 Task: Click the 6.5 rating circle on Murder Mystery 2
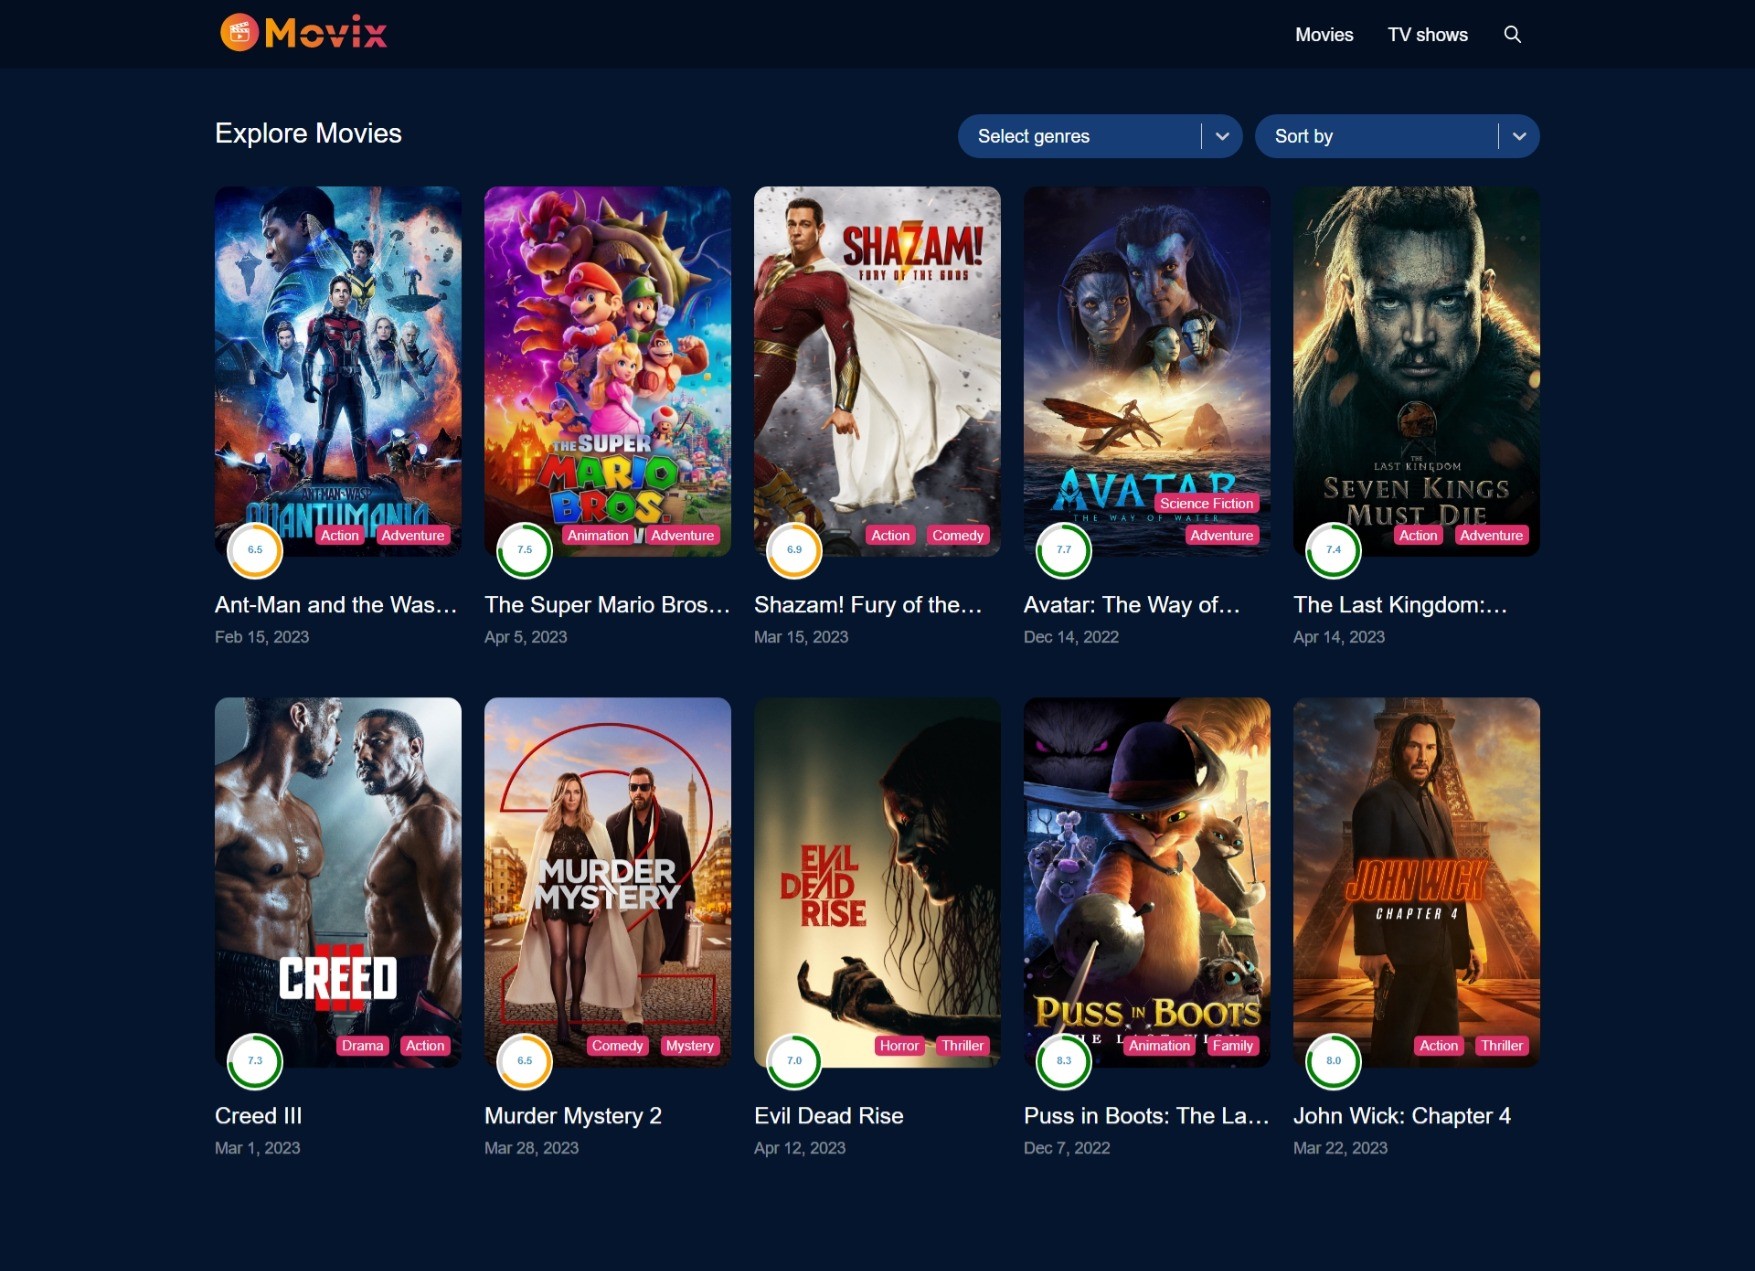[x=525, y=1061]
